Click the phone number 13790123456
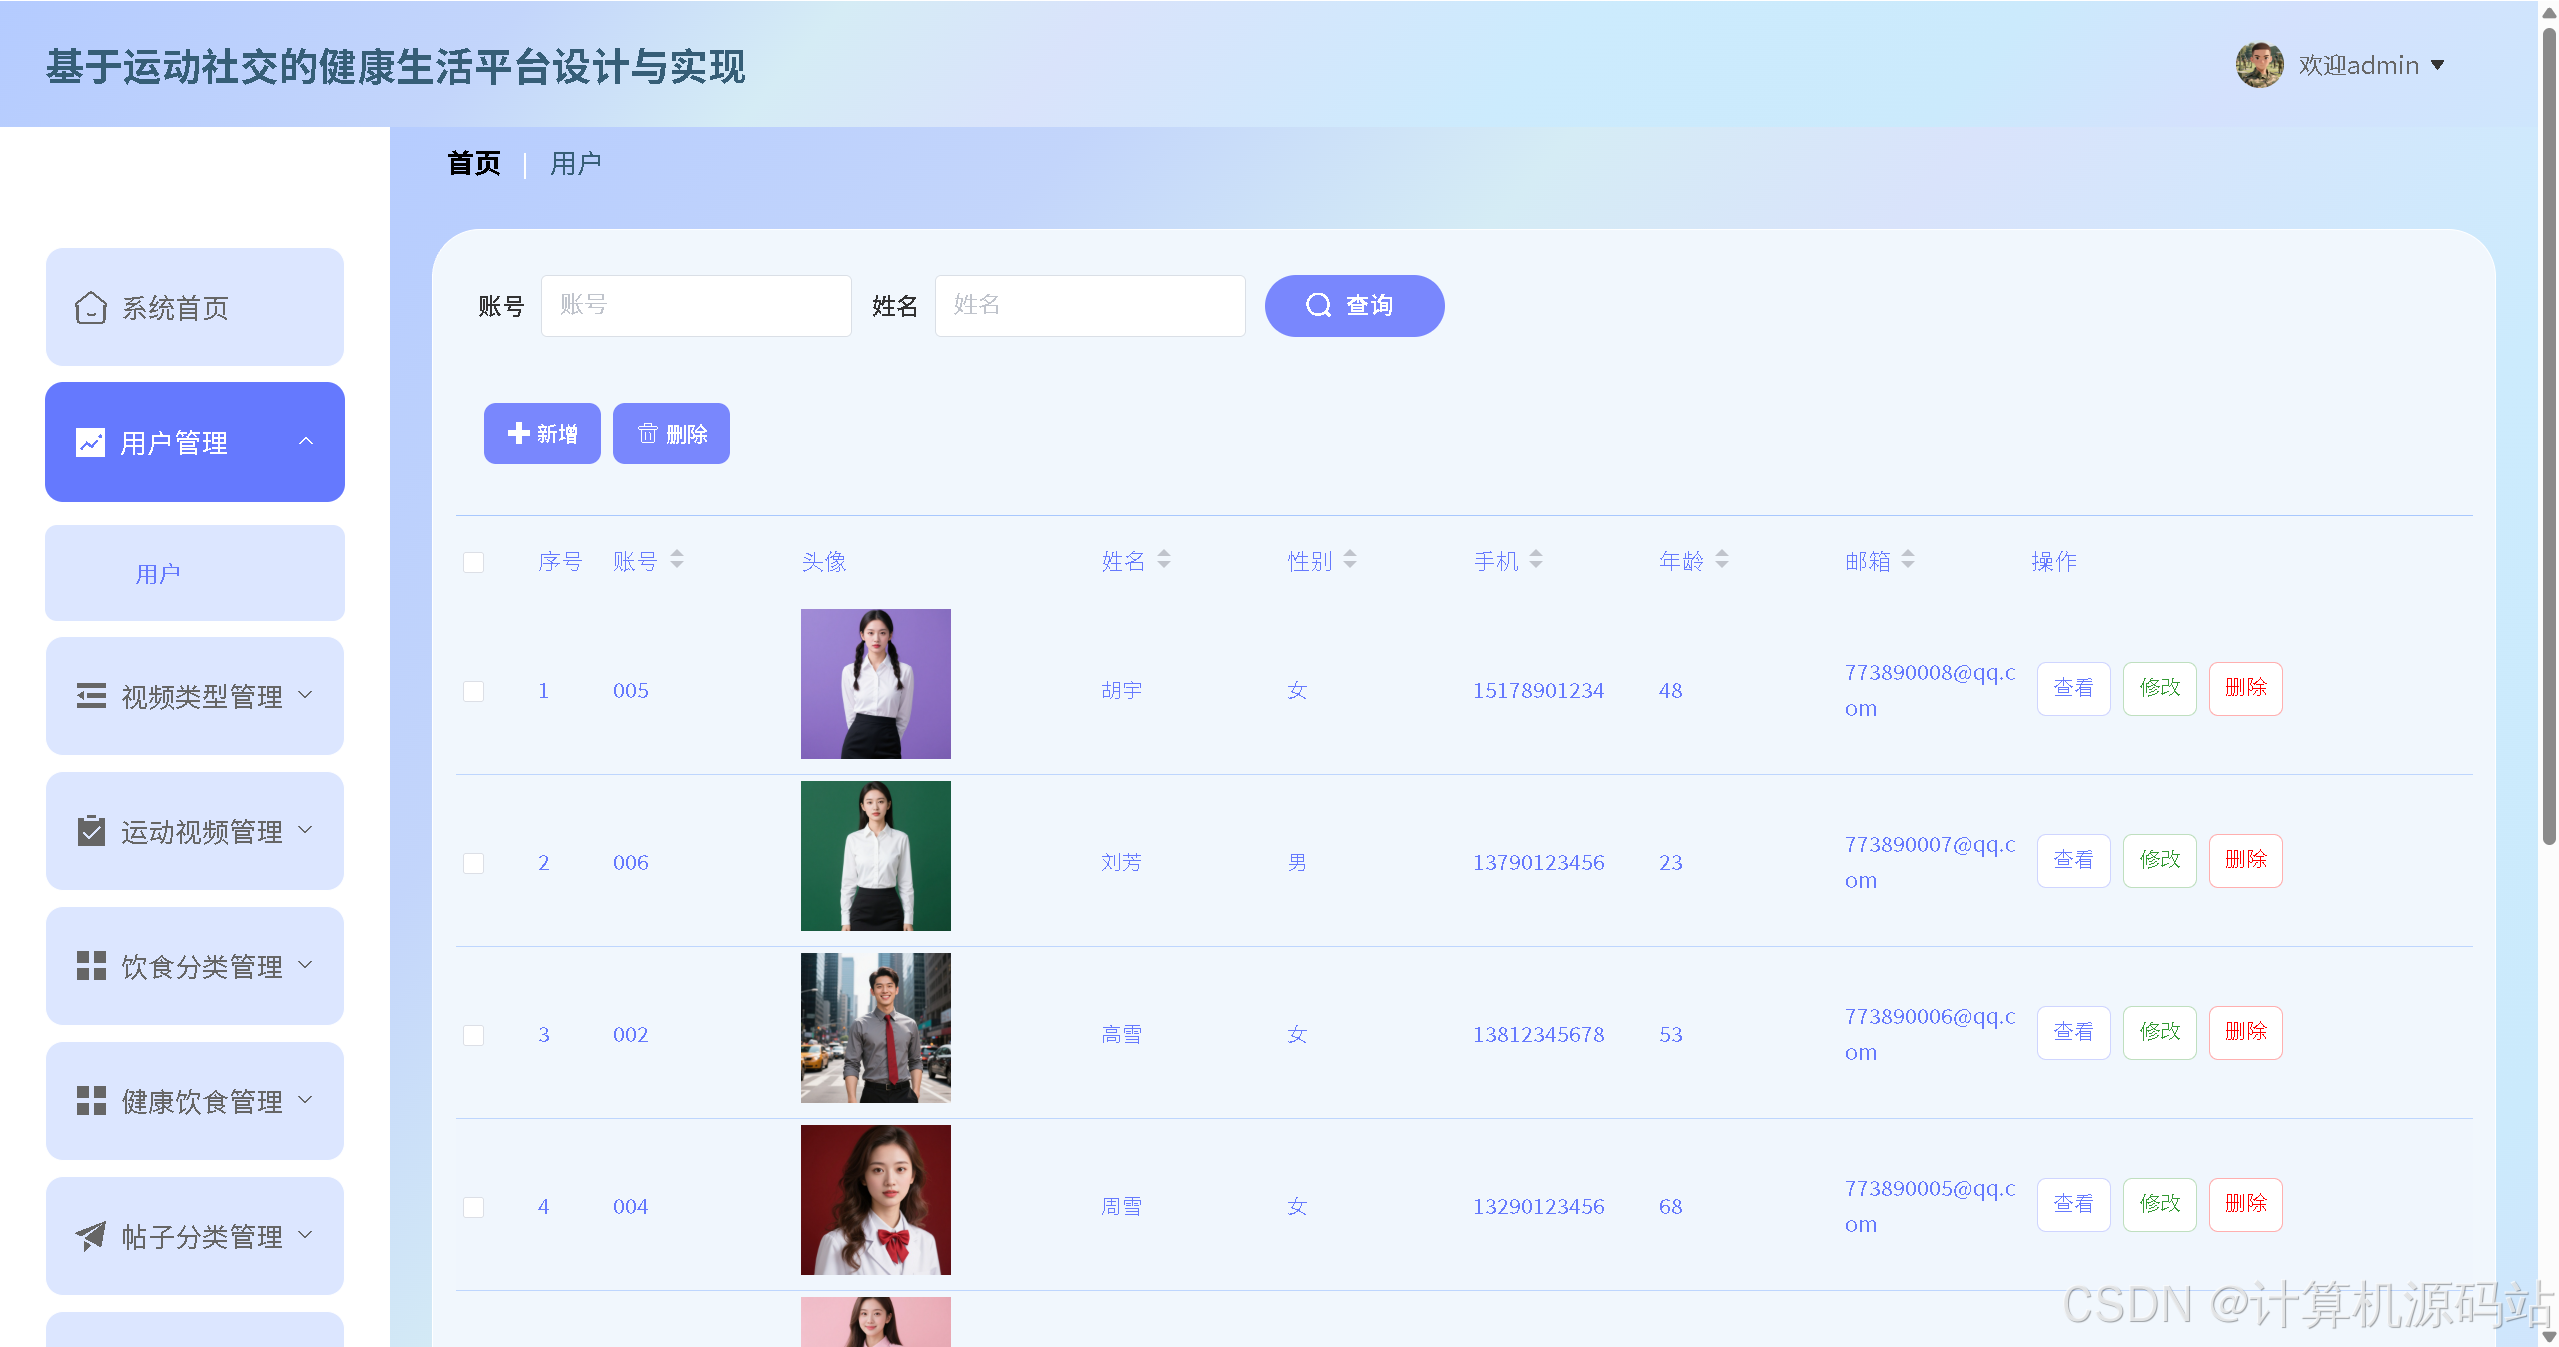The image size is (2559, 1347). [x=1538, y=863]
